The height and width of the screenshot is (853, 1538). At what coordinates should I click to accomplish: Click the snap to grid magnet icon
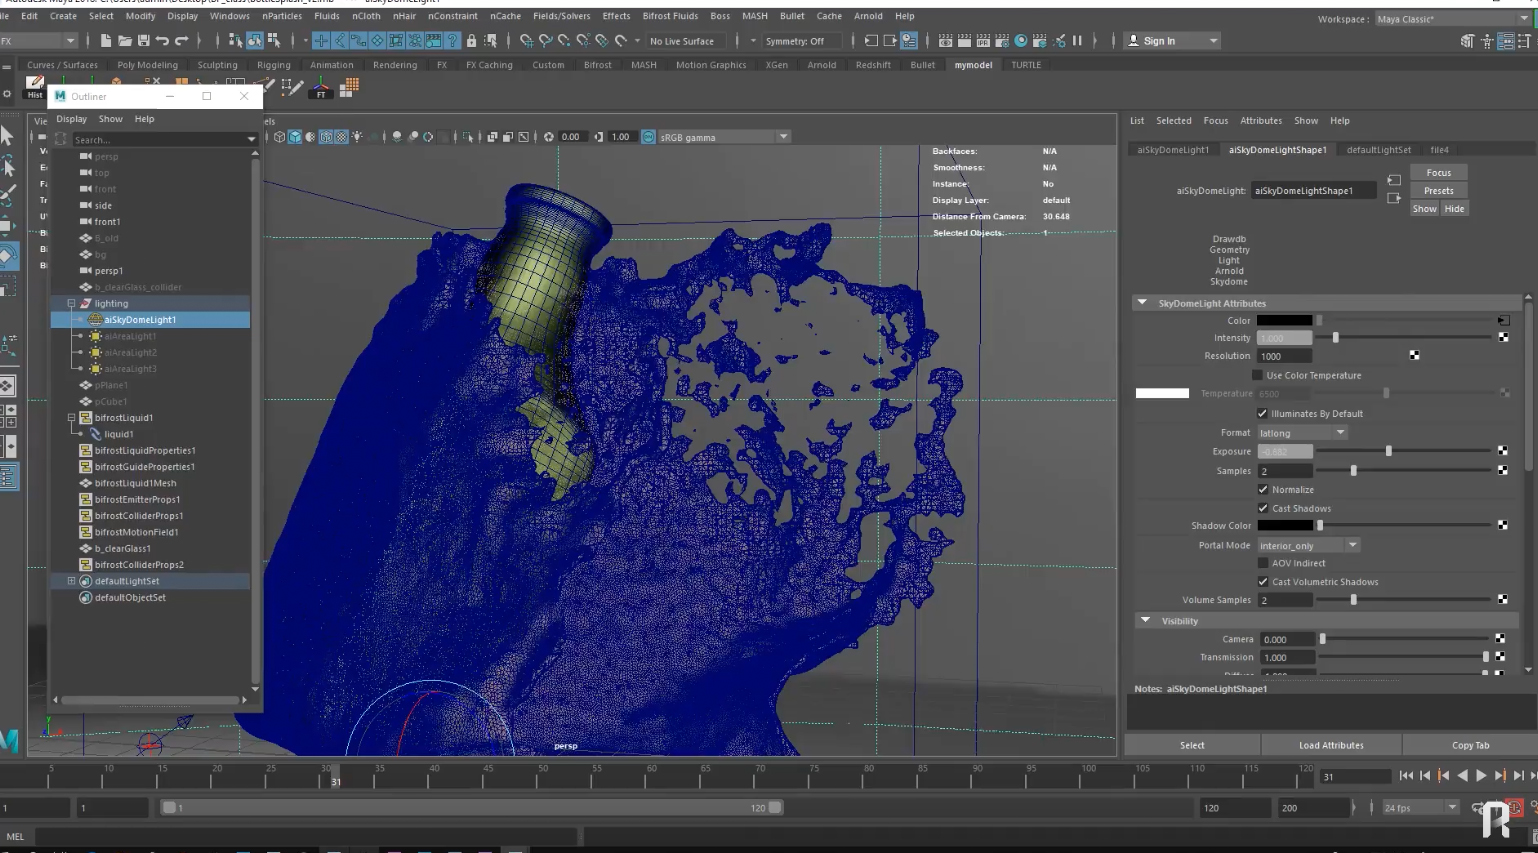click(526, 41)
